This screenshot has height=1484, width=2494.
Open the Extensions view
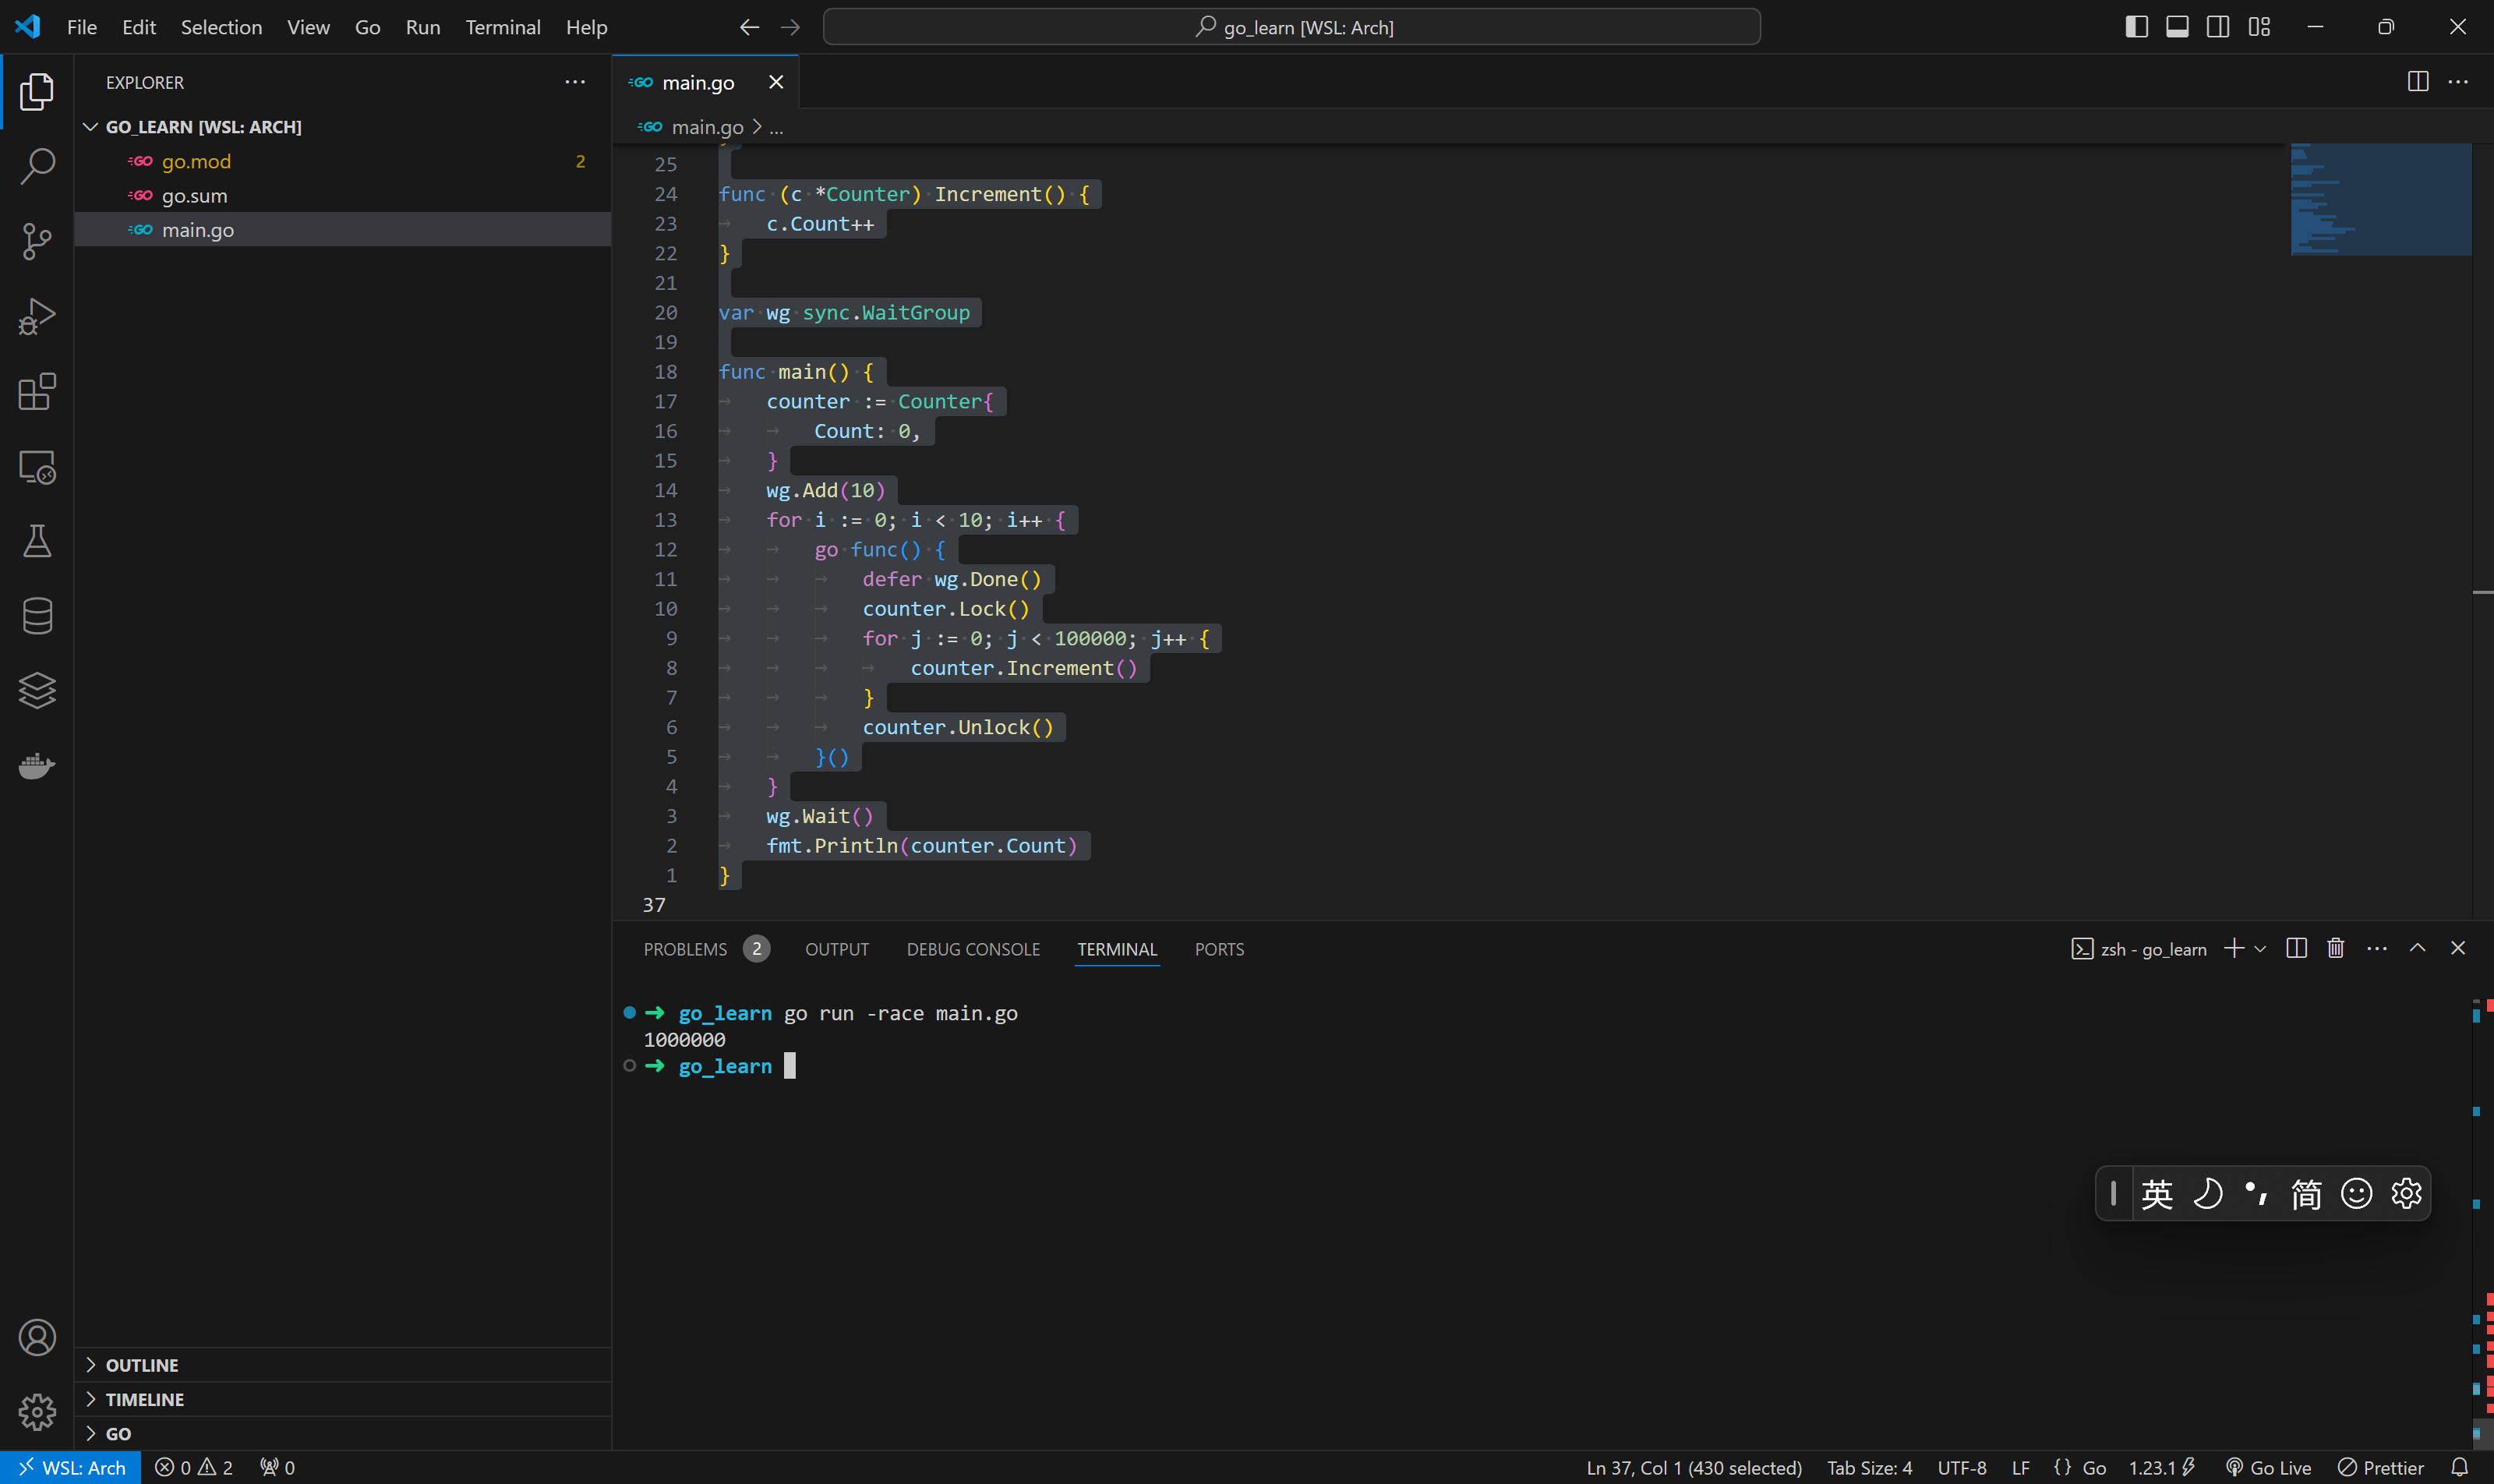point(37,391)
